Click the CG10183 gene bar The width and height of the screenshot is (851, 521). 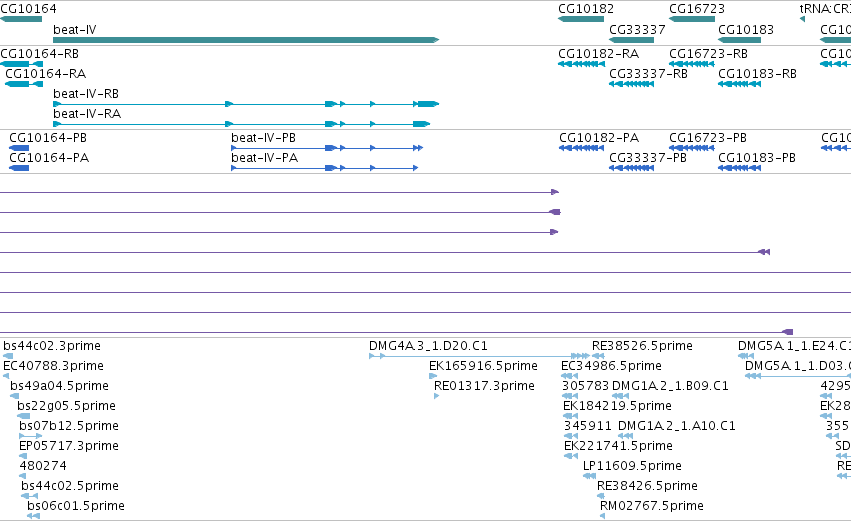(739, 40)
